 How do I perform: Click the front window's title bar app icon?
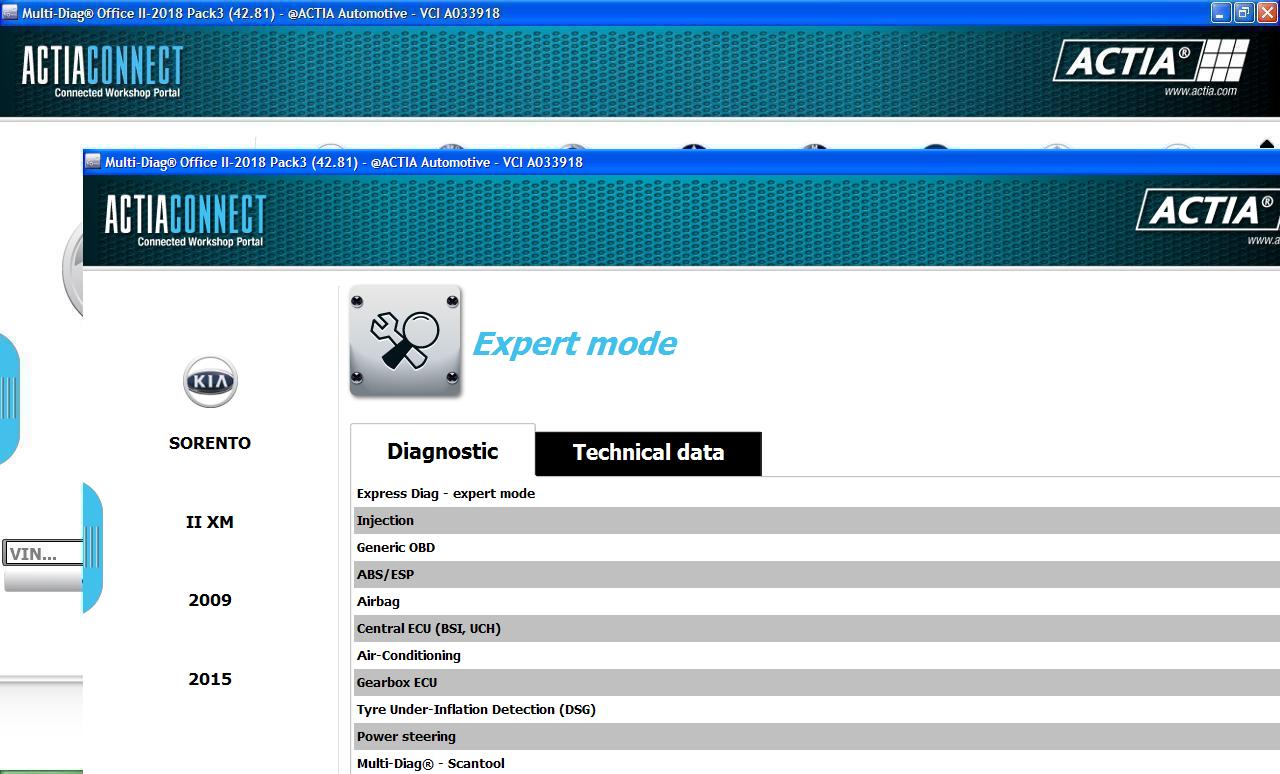(93, 162)
